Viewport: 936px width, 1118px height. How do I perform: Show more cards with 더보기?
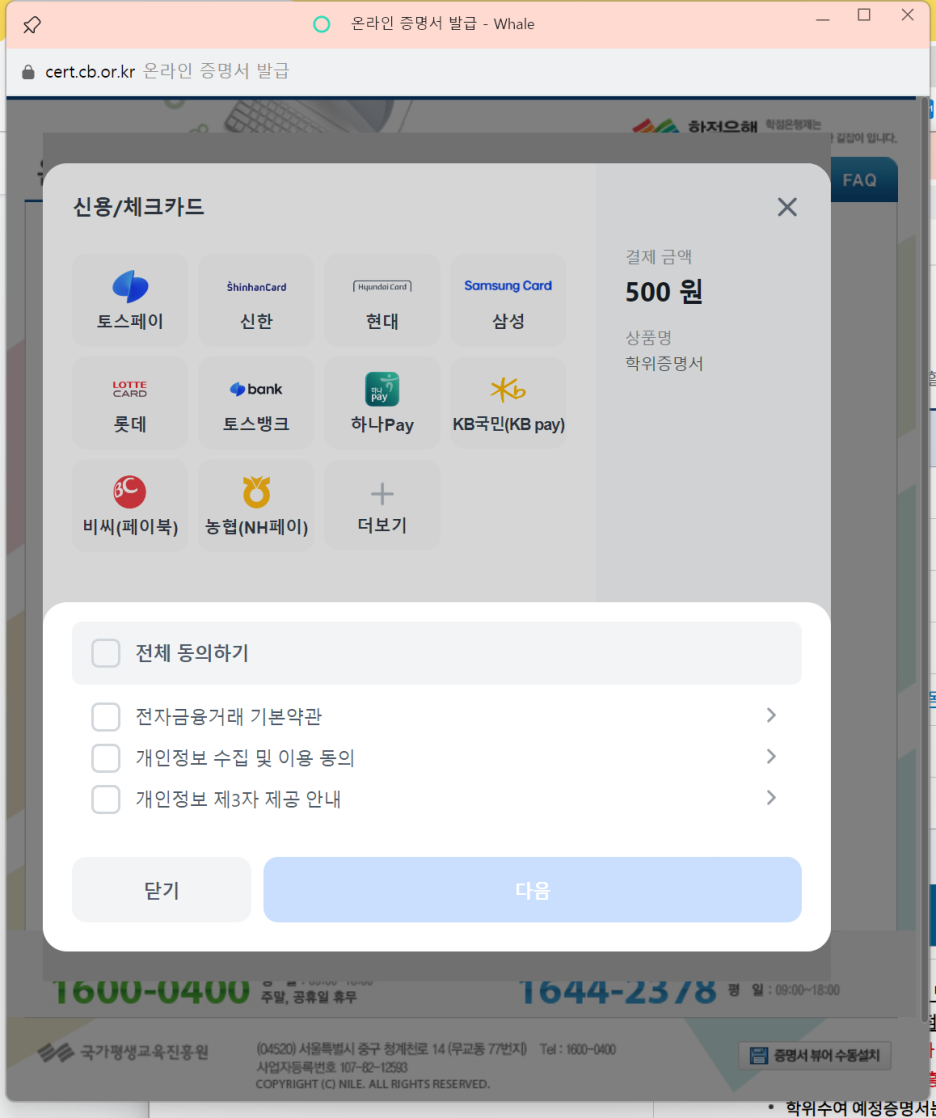tap(382, 506)
